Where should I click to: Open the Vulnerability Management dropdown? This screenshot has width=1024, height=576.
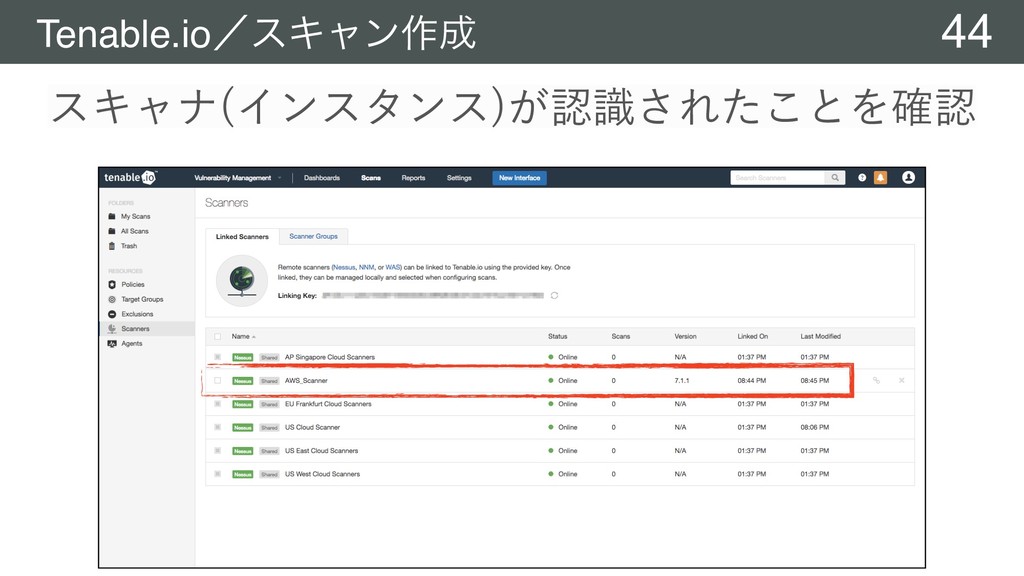(238, 178)
